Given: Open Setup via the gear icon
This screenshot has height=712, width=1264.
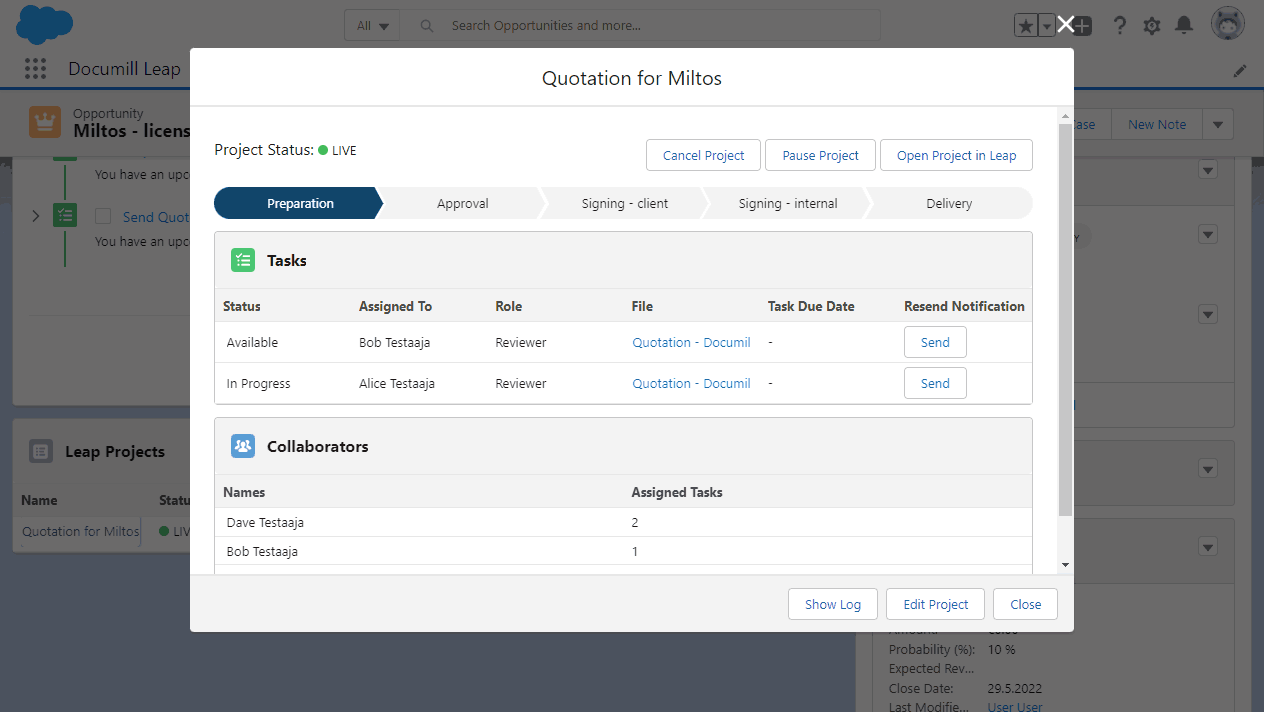Looking at the screenshot, I should (1151, 25).
